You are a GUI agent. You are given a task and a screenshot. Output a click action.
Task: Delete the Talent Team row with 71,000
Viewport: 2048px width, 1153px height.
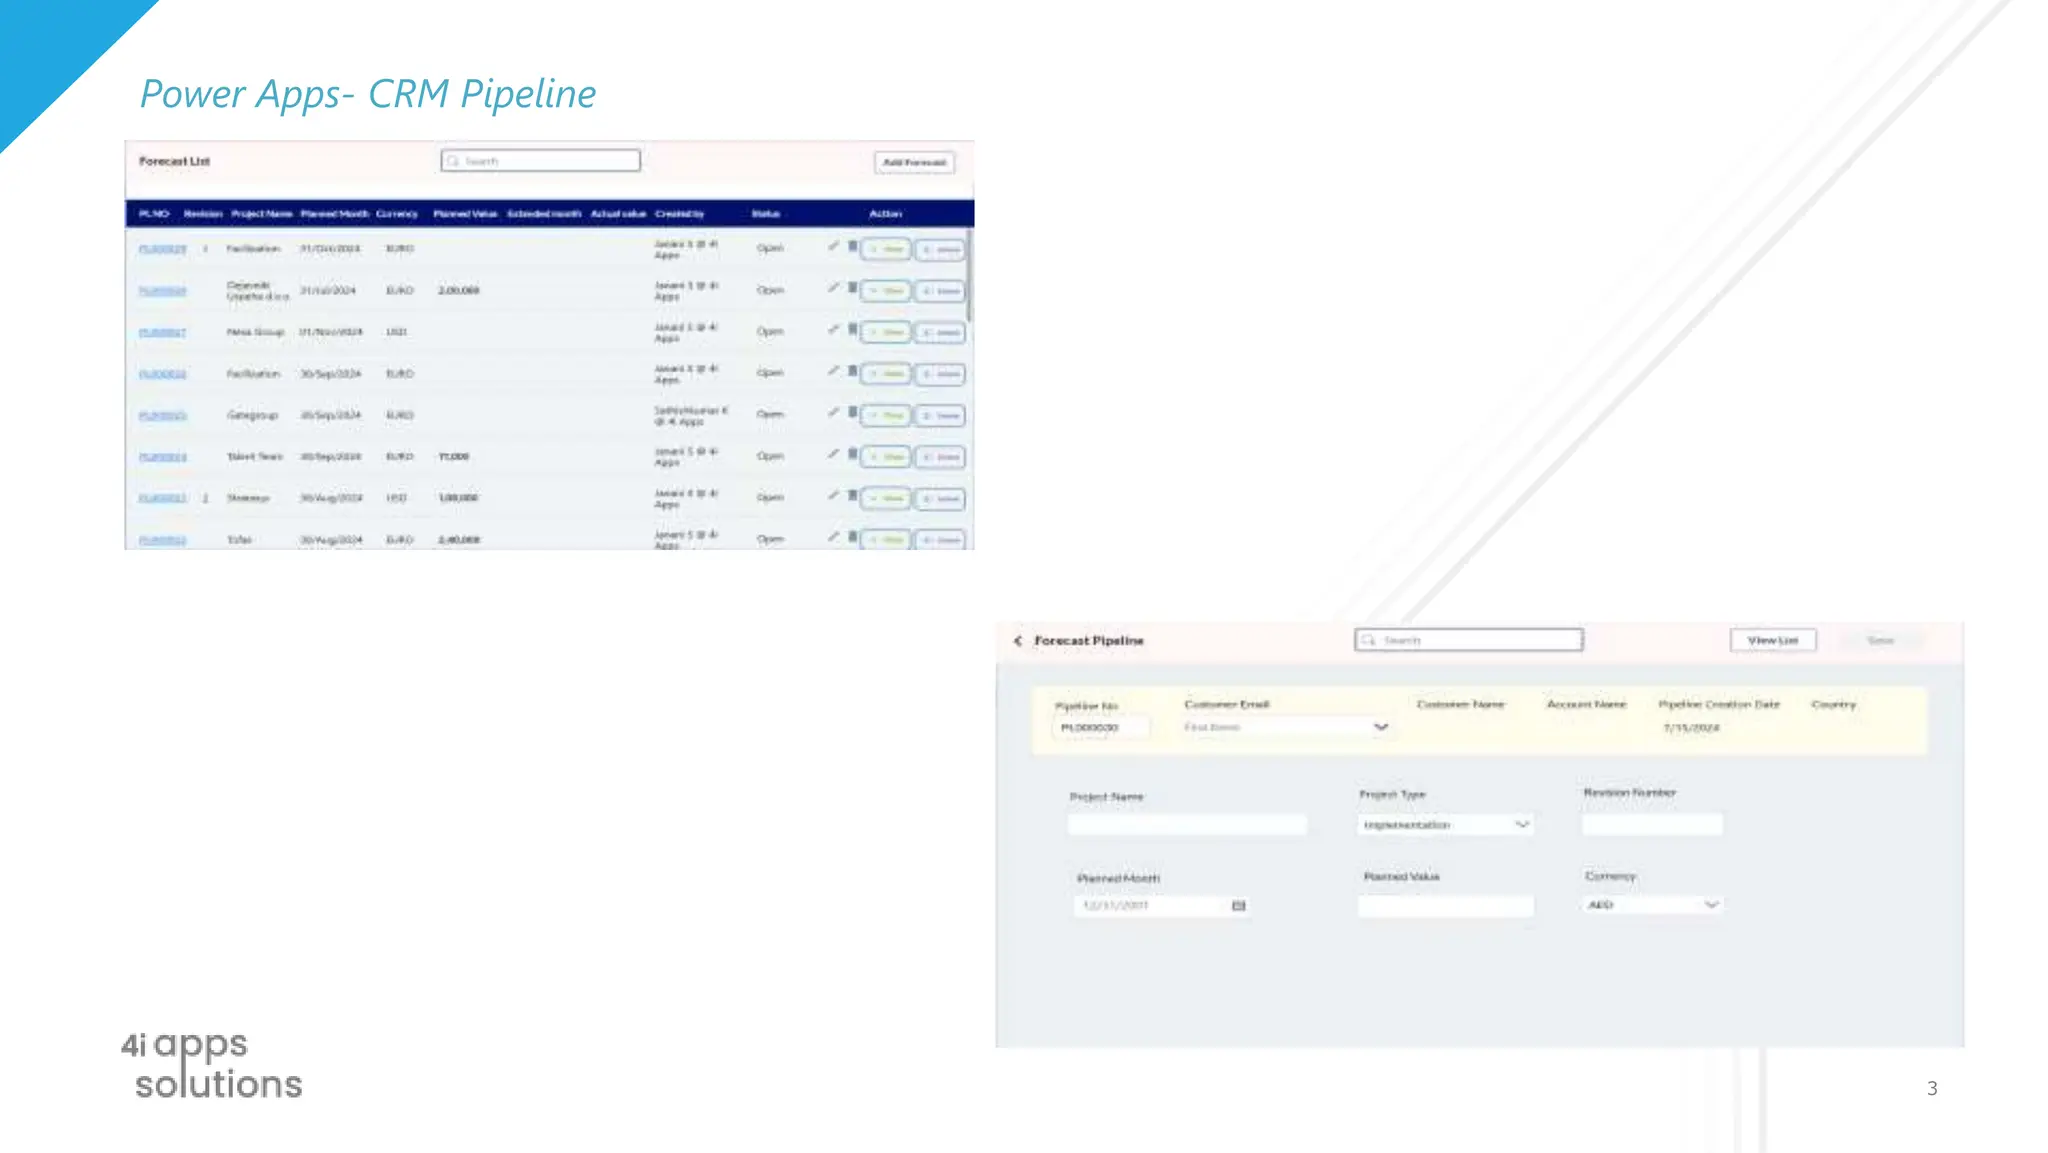coord(852,454)
